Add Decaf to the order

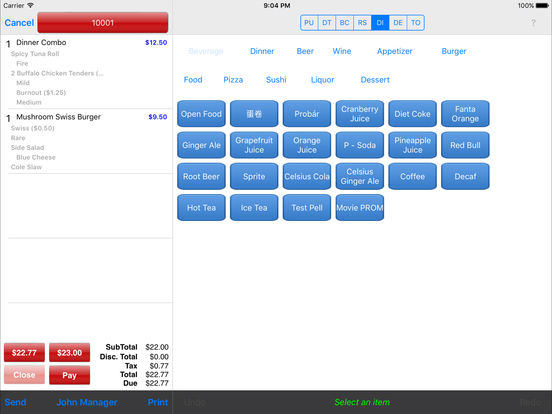pyautogui.click(x=465, y=176)
